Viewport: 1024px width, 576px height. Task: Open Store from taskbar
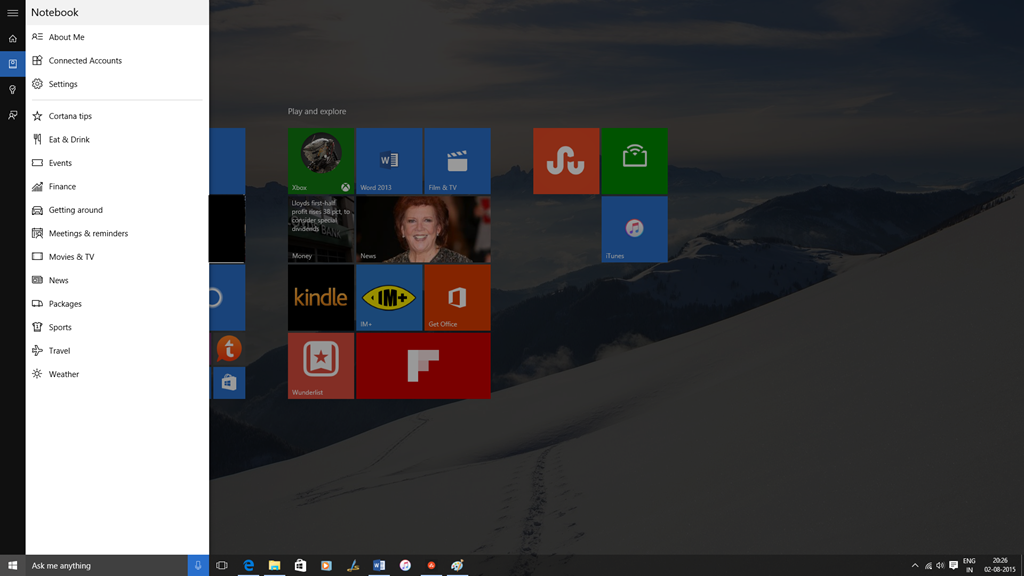pos(300,566)
